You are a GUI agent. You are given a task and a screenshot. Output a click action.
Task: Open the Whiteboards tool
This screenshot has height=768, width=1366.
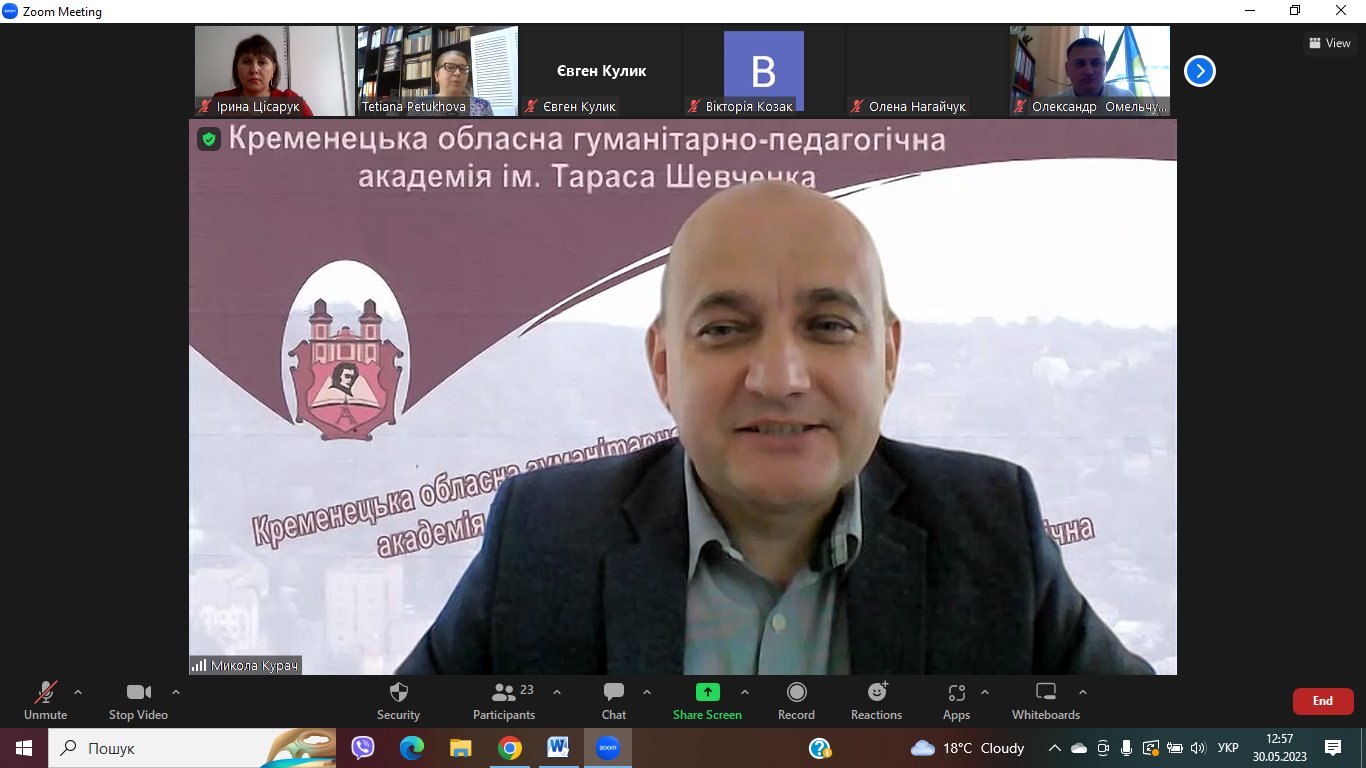(x=1045, y=693)
